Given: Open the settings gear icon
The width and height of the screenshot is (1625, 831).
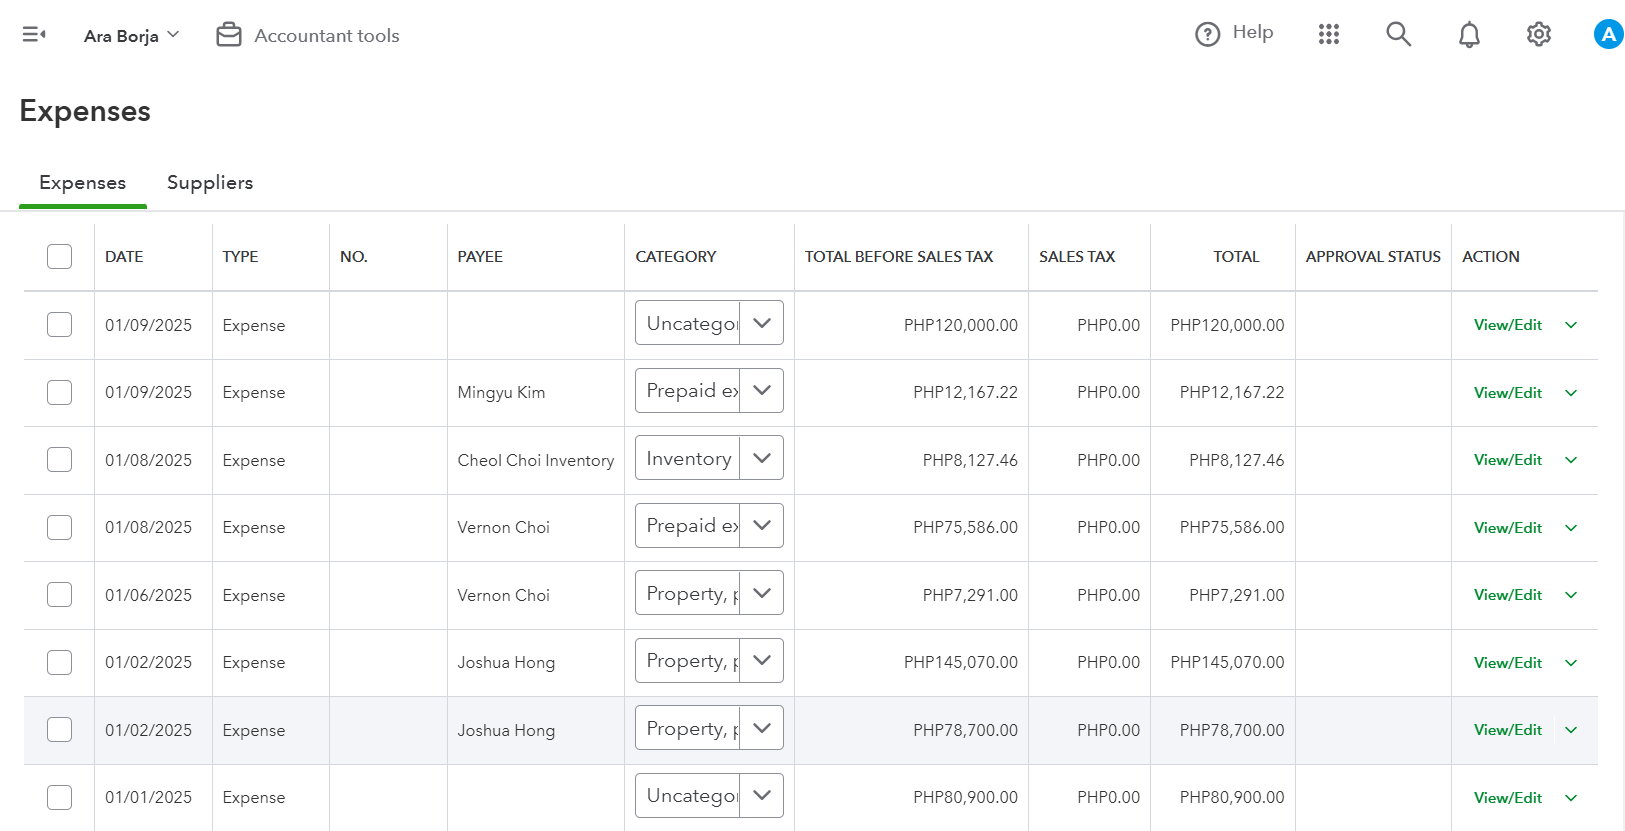Looking at the screenshot, I should [1538, 35].
